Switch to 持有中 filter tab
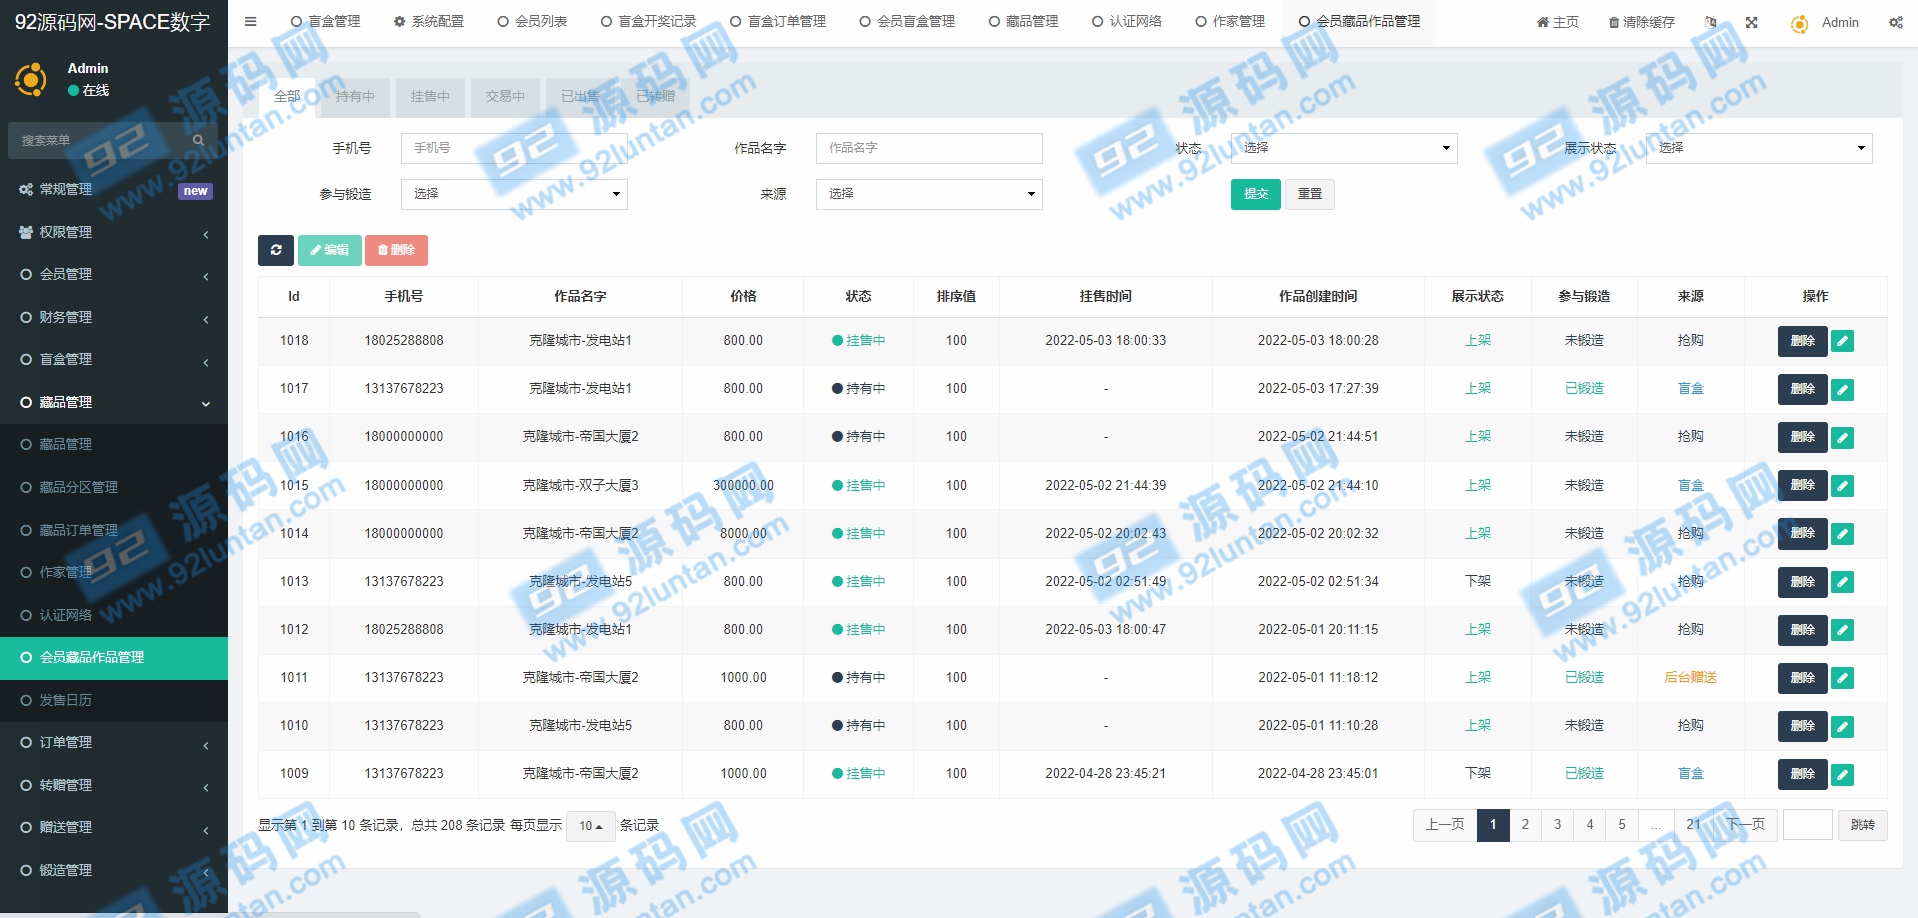 355,96
